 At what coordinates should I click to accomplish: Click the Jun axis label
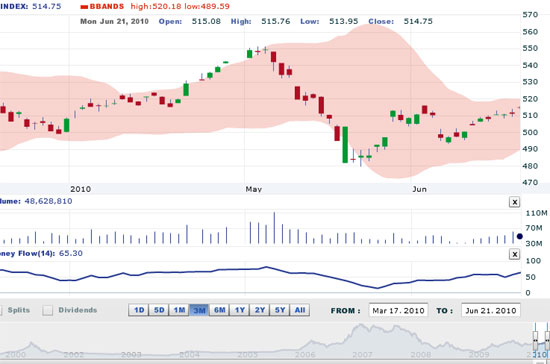click(x=420, y=189)
